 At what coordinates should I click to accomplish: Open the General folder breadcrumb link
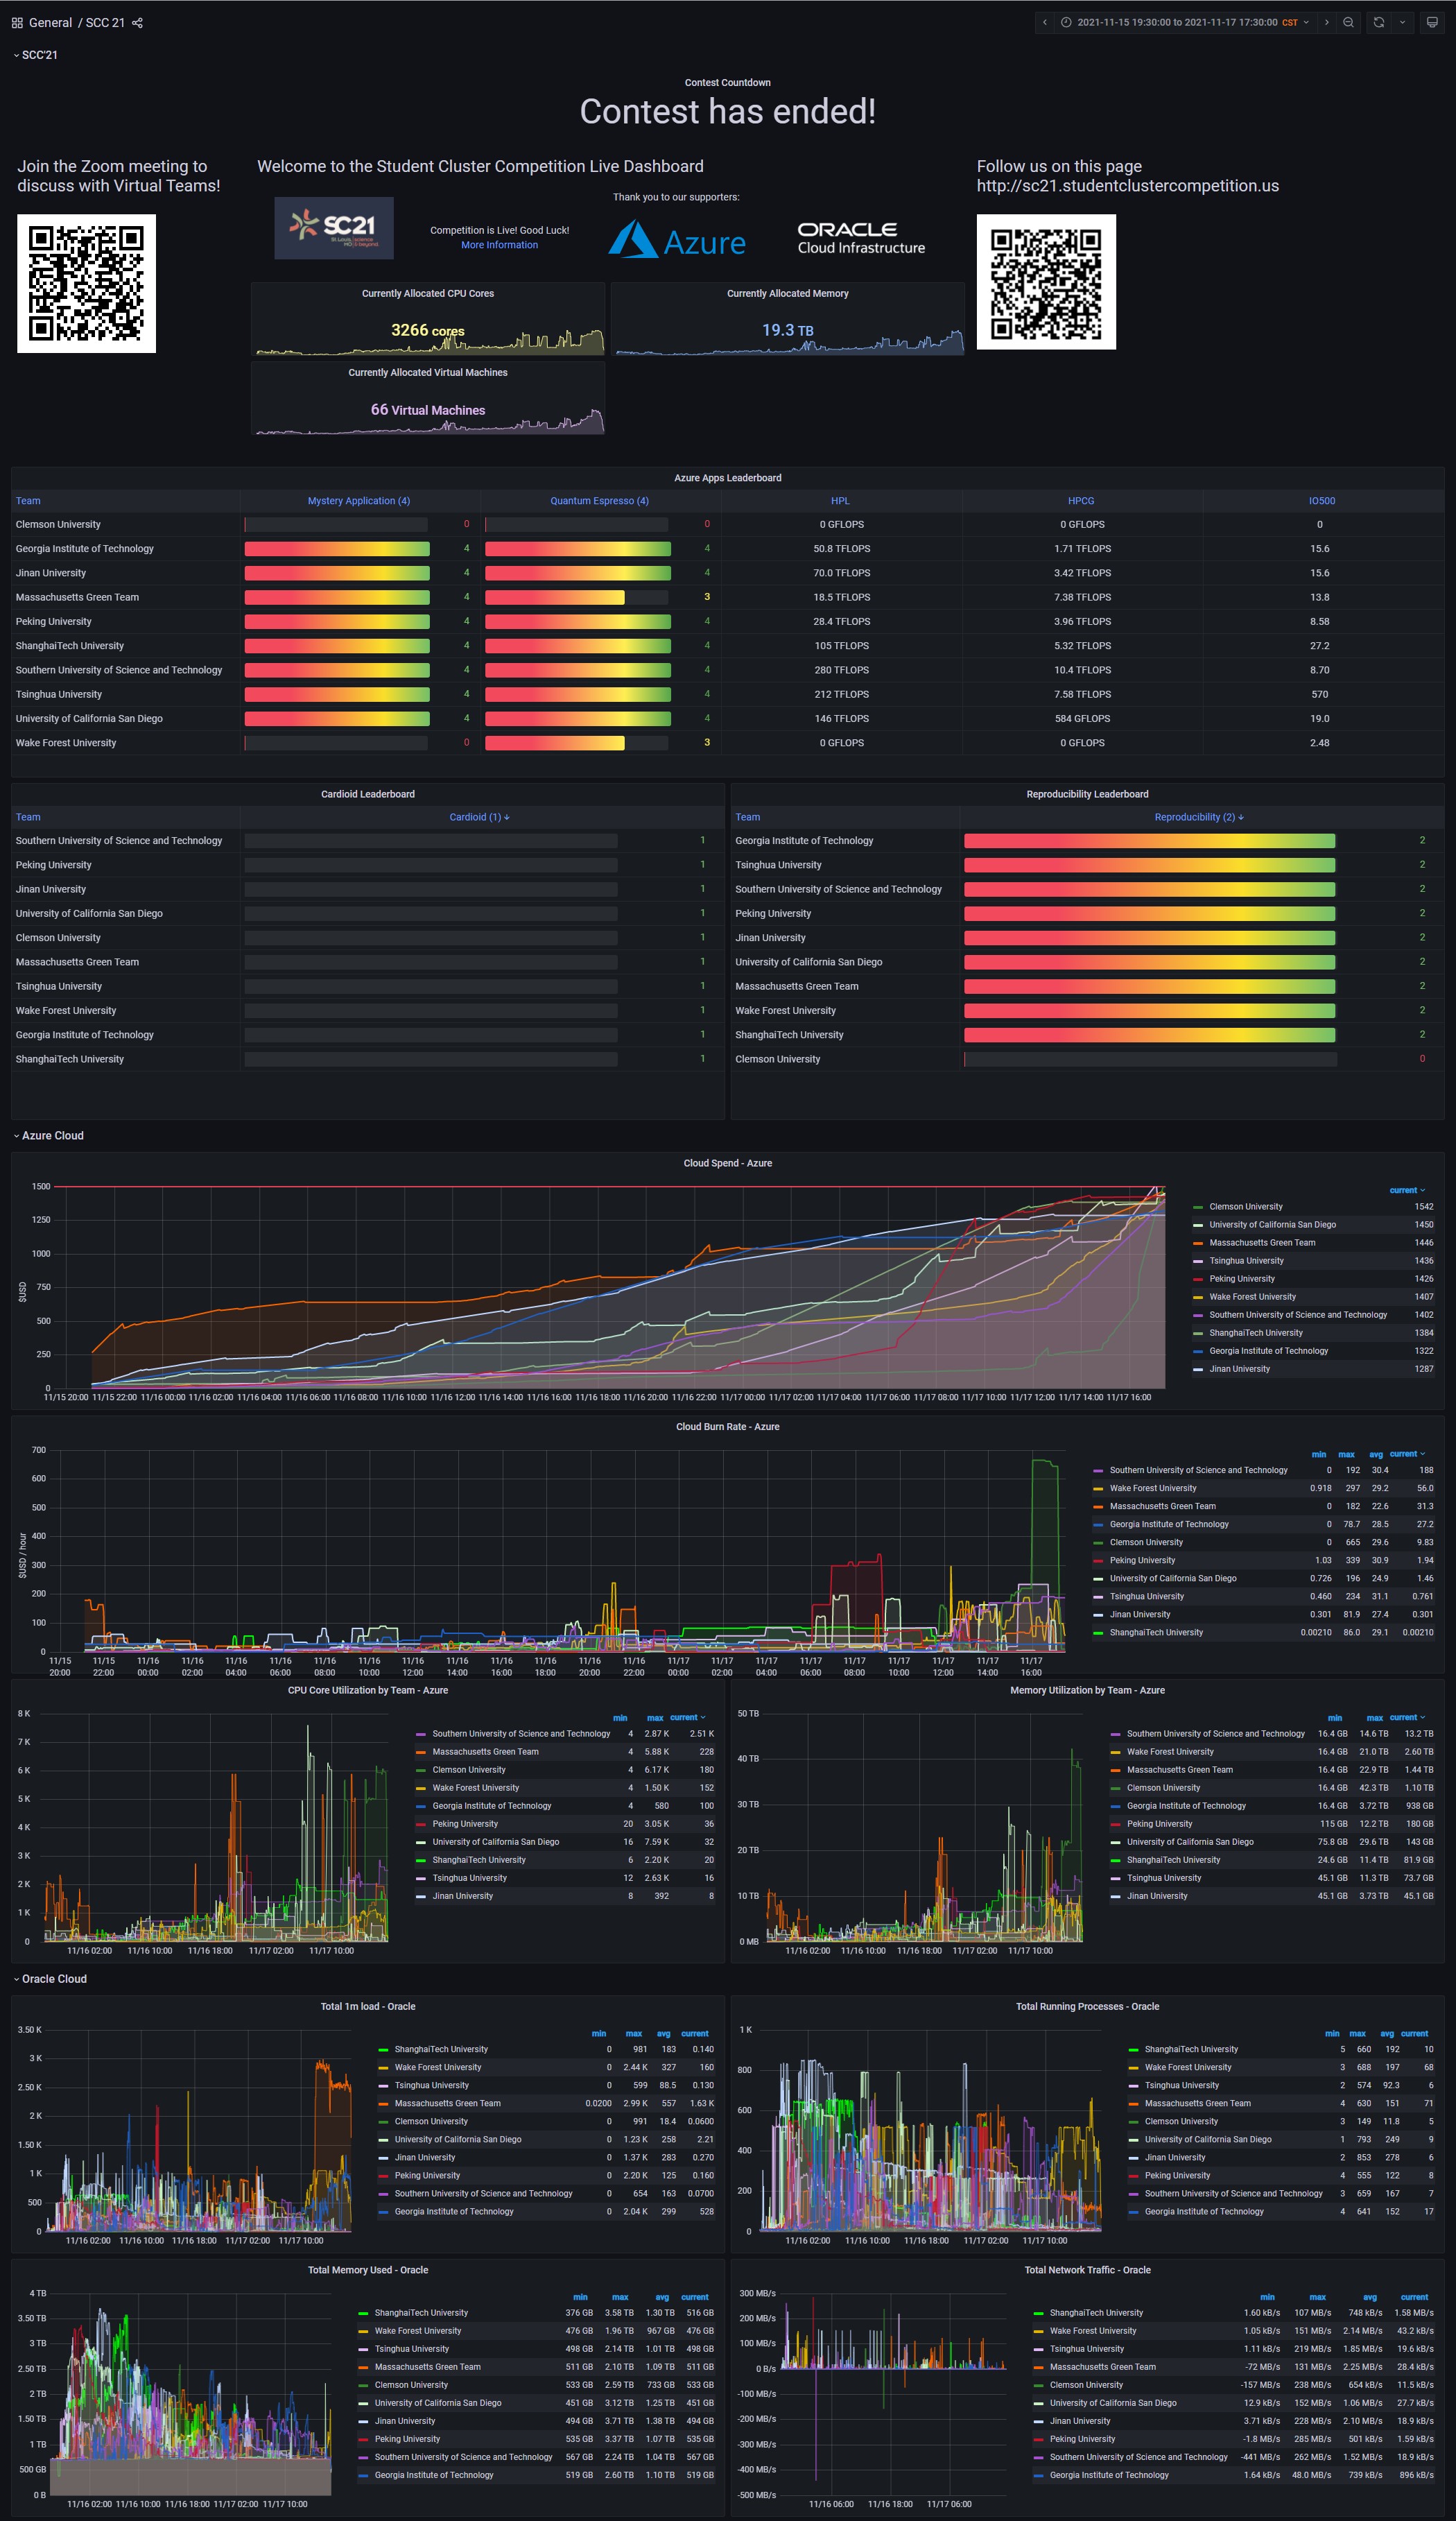(50, 22)
